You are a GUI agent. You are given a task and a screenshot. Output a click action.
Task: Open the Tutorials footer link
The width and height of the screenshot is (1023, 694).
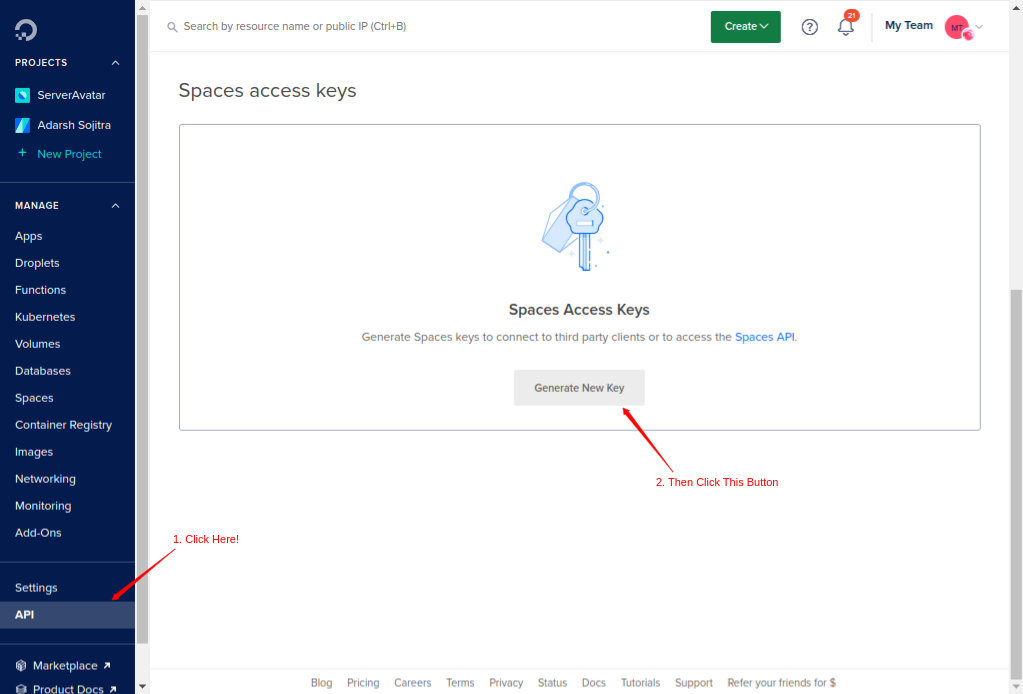640,683
